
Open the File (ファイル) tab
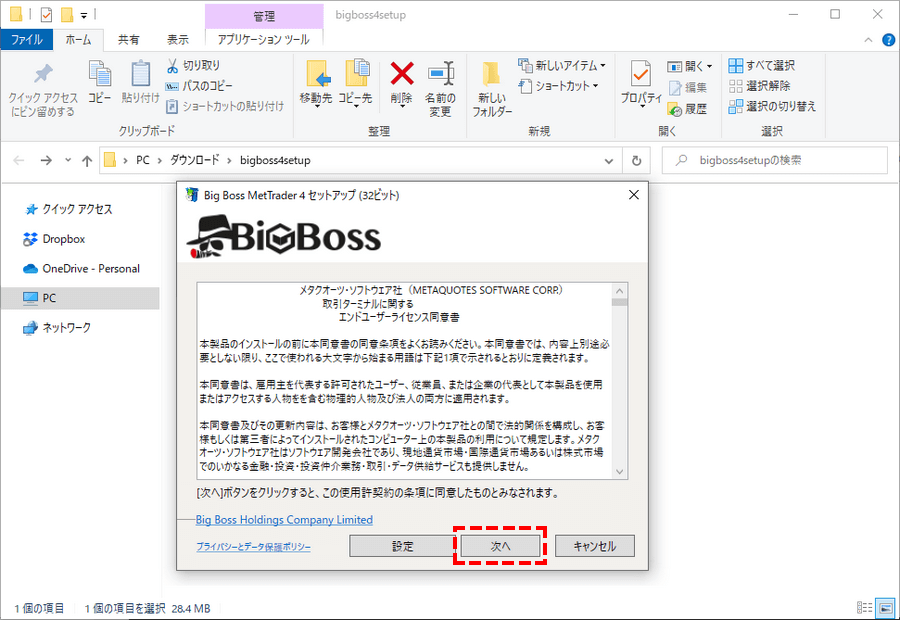27,40
